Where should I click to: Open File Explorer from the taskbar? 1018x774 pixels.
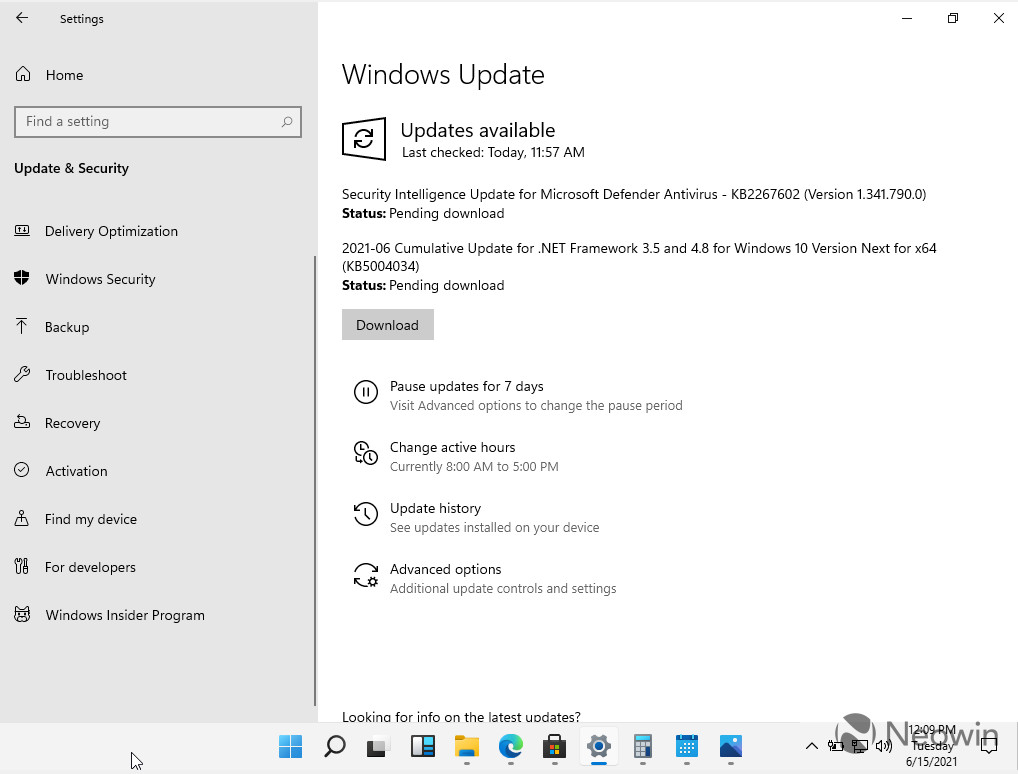[x=467, y=746]
